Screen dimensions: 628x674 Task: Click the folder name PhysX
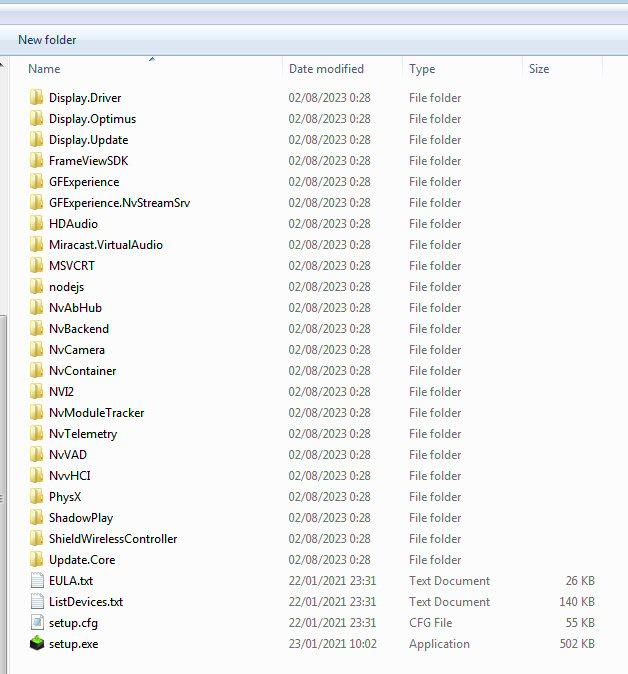[65, 497]
